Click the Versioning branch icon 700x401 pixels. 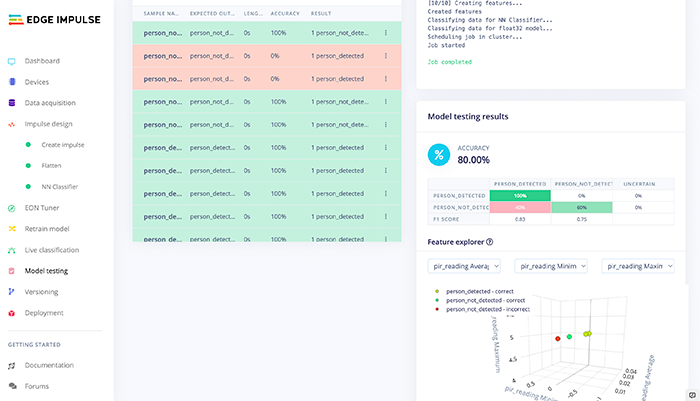pyautogui.click(x=11, y=292)
